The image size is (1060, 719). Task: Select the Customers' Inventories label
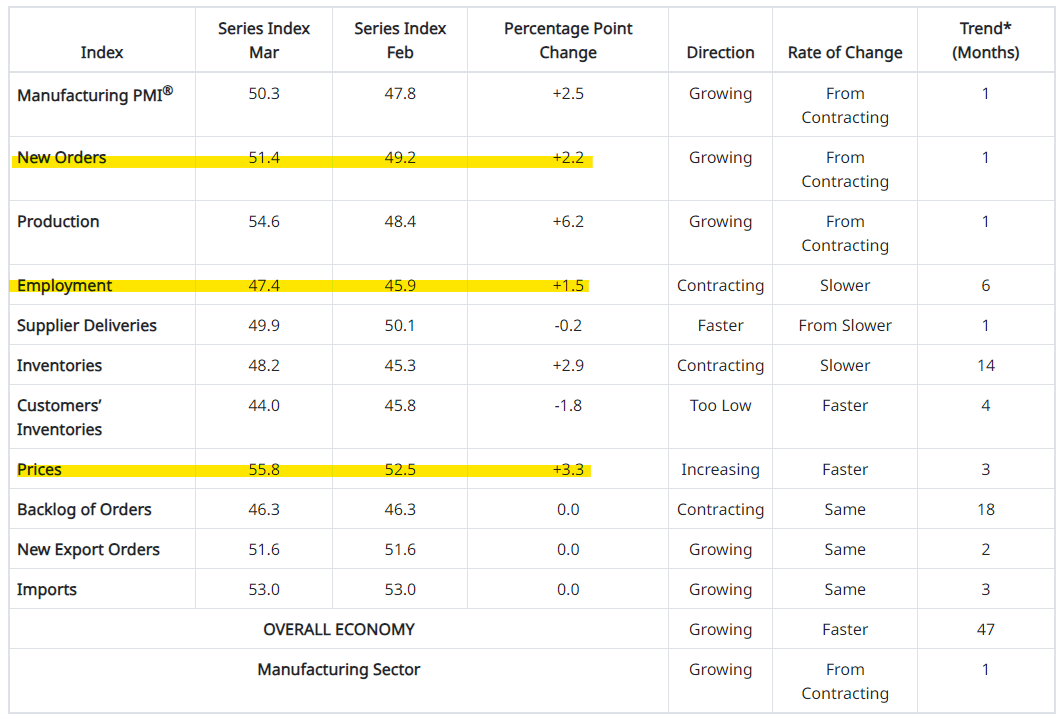coord(60,417)
